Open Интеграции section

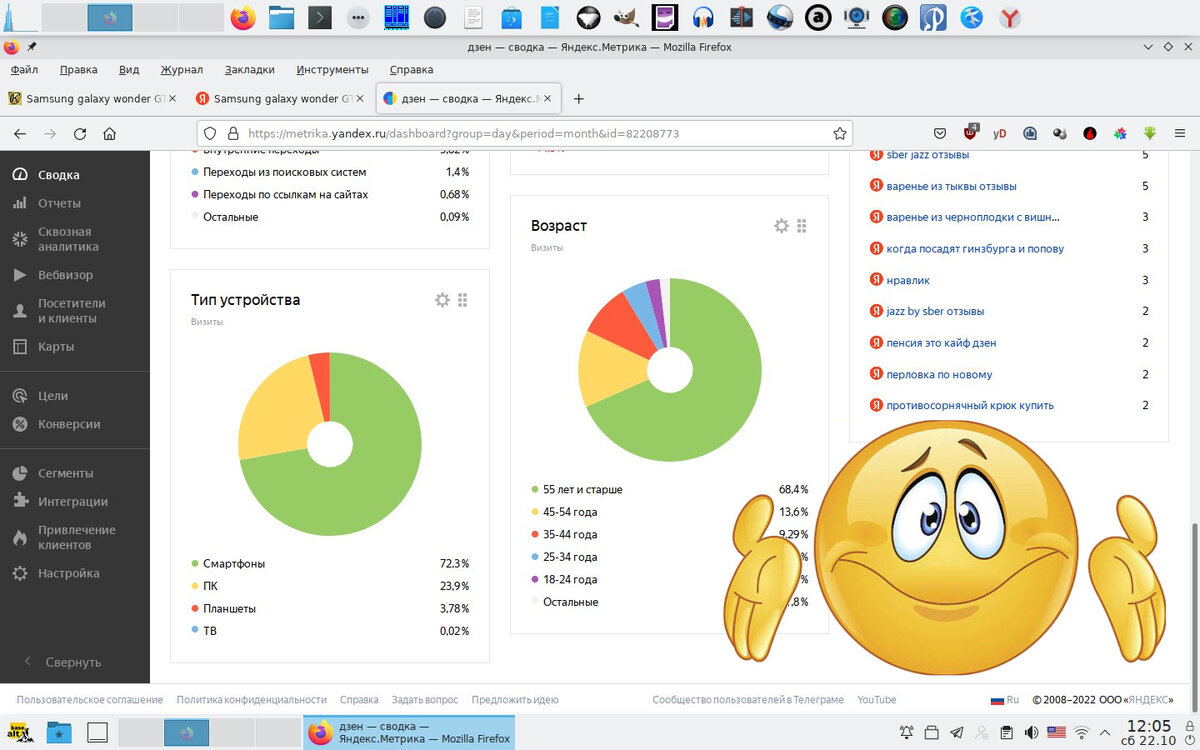pos(73,501)
